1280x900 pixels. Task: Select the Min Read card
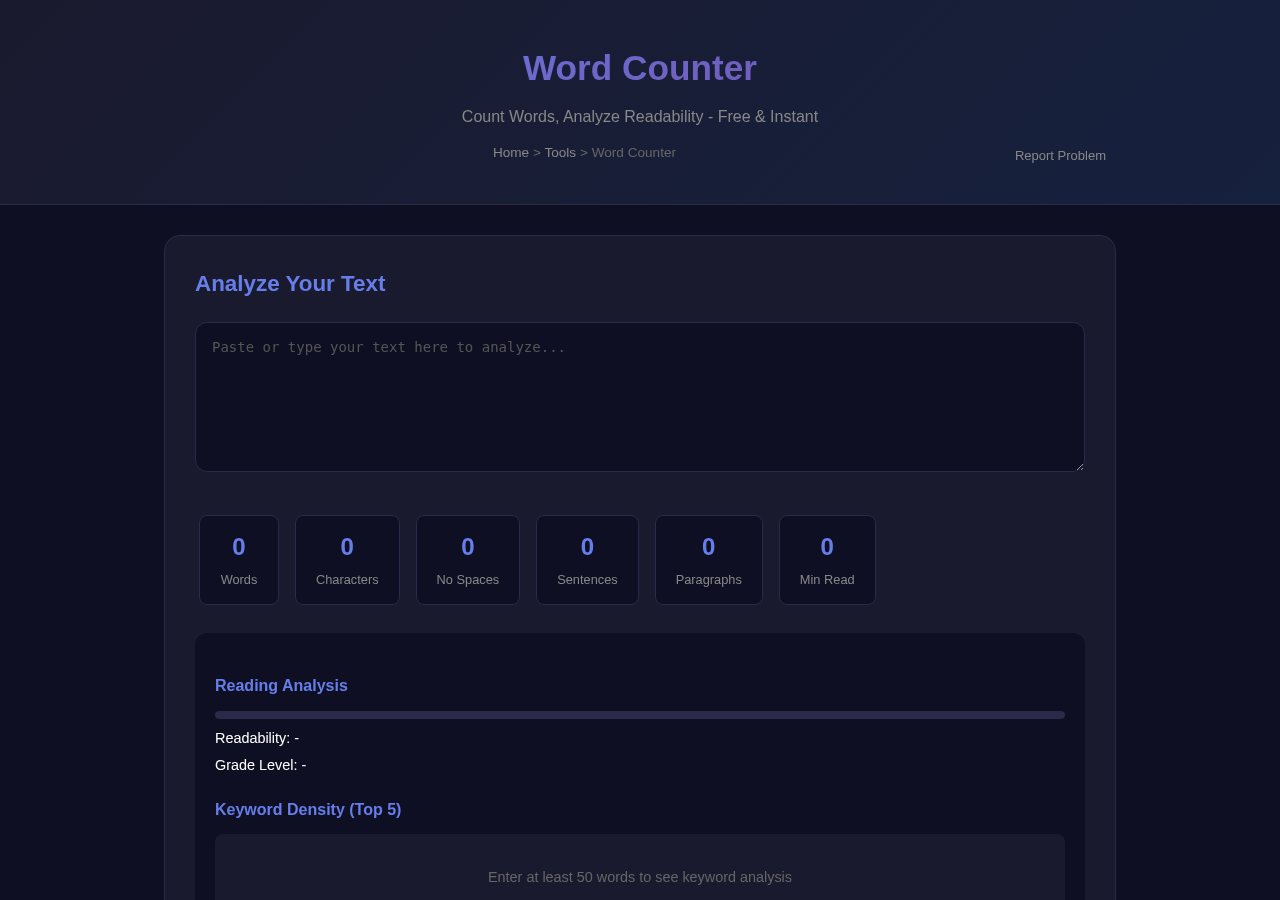(827, 560)
